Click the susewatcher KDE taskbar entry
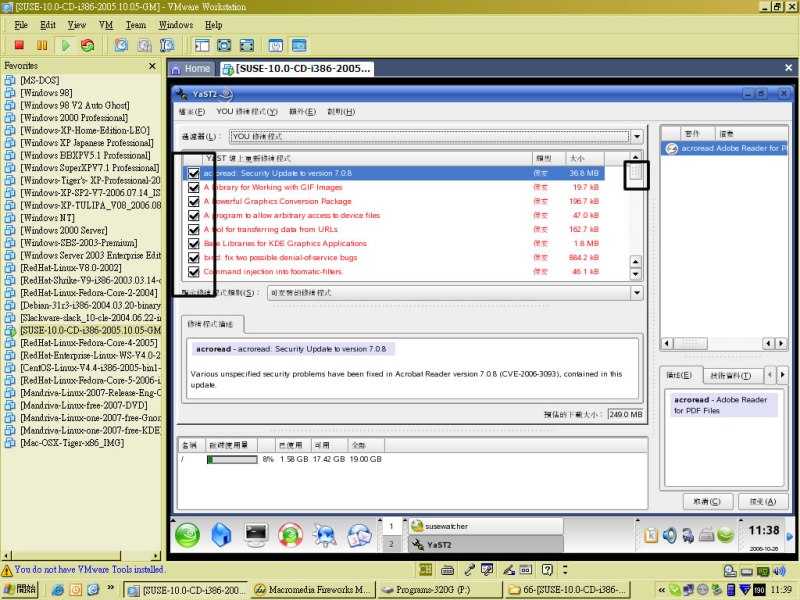 (x=486, y=526)
